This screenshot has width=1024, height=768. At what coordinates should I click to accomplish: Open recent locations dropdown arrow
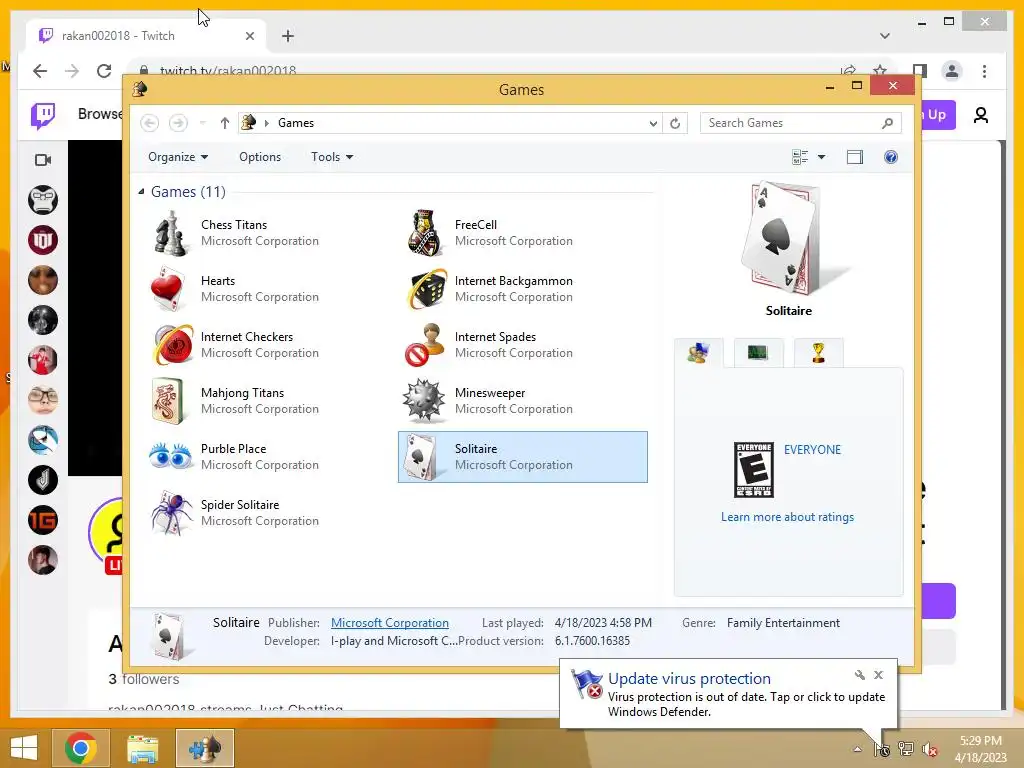click(x=202, y=123)
